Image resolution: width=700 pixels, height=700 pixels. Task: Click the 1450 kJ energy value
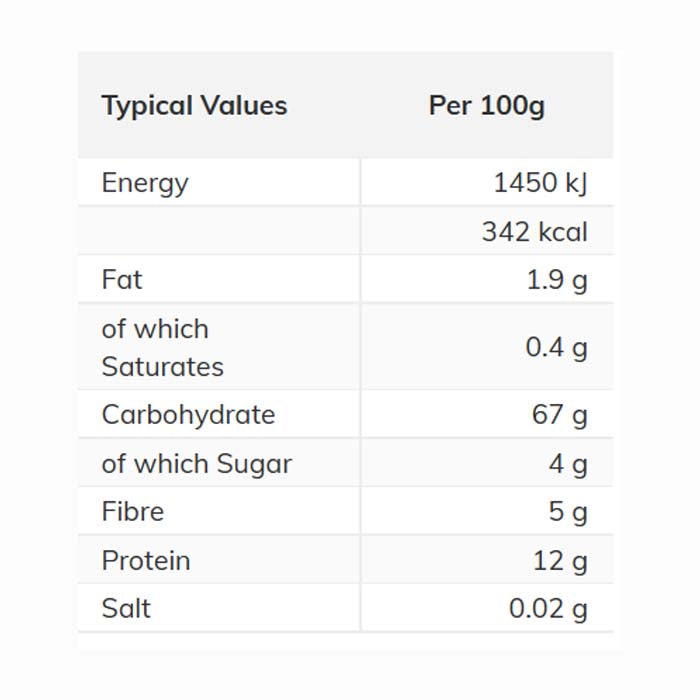click(540, 183)
